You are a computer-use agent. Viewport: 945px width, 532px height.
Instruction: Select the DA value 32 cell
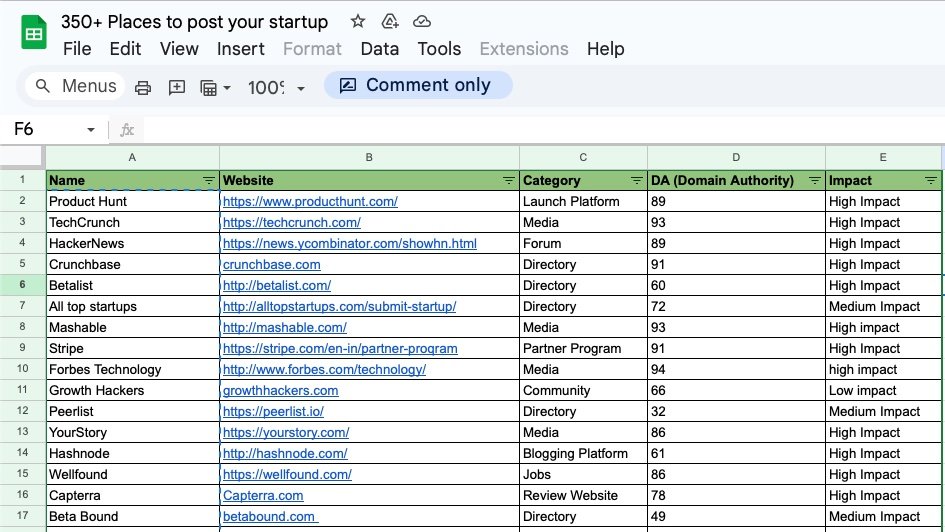[736, 412]
